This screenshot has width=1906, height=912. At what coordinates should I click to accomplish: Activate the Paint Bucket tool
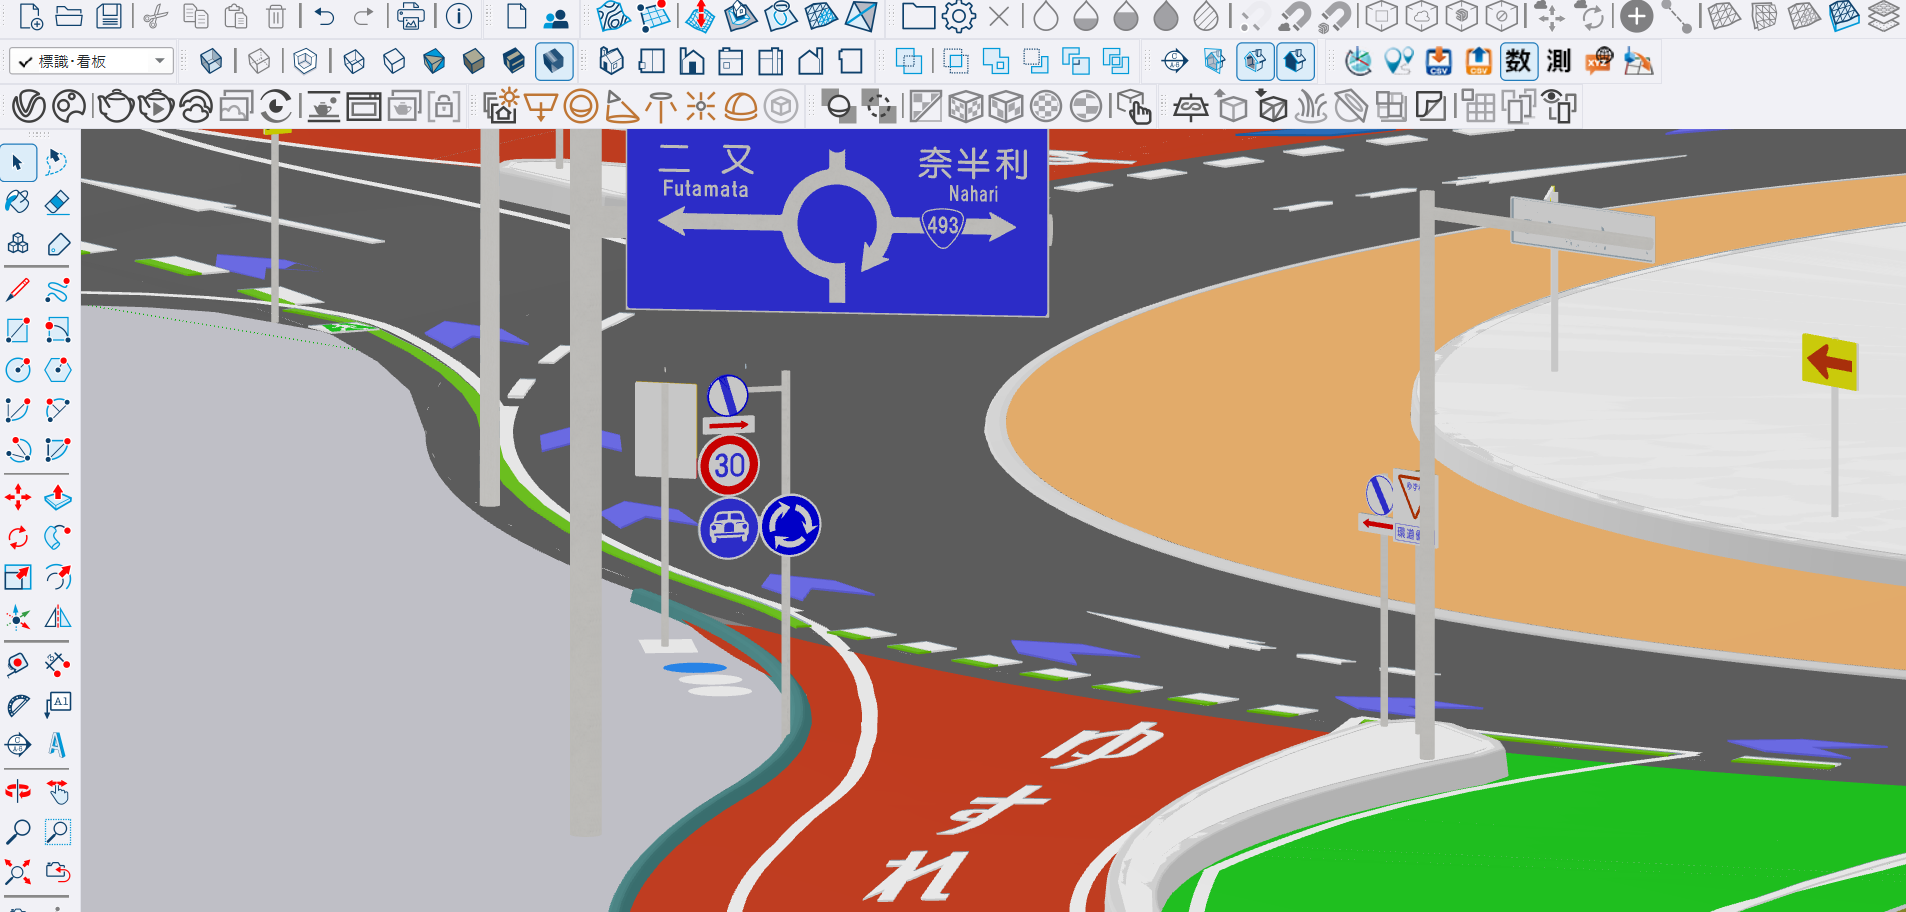coord(18,202)
